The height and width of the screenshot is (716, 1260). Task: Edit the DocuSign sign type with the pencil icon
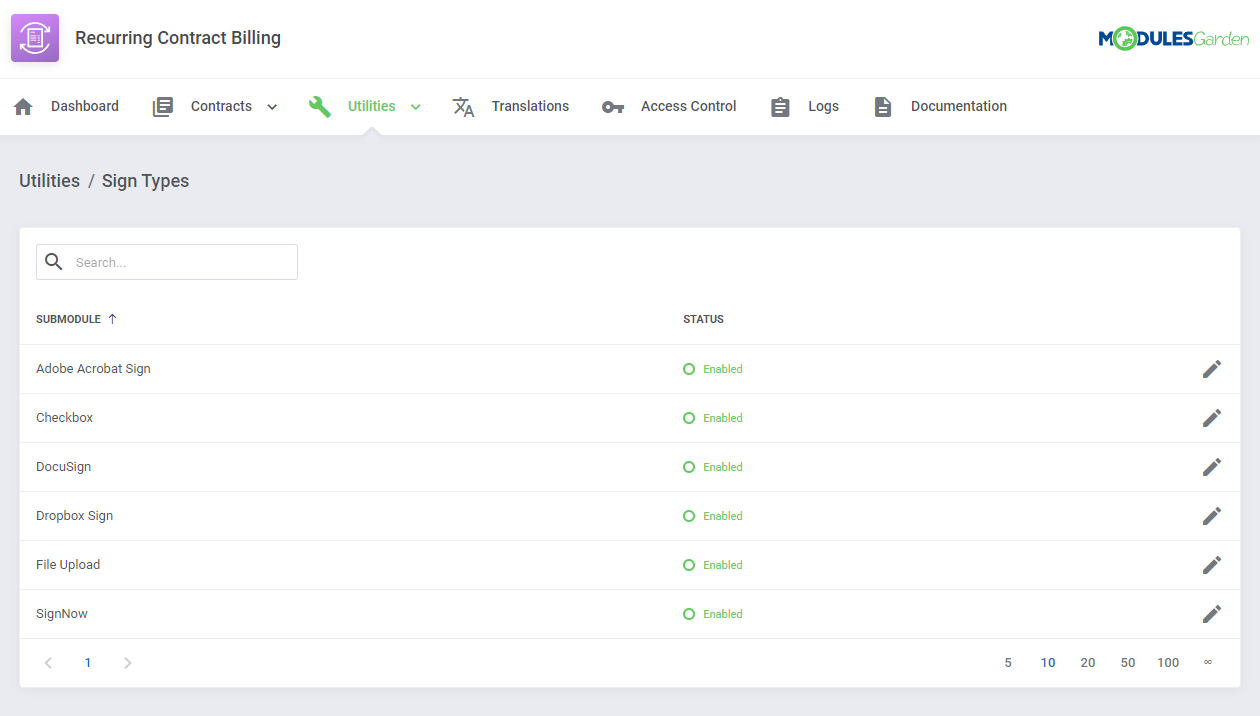1212,466
